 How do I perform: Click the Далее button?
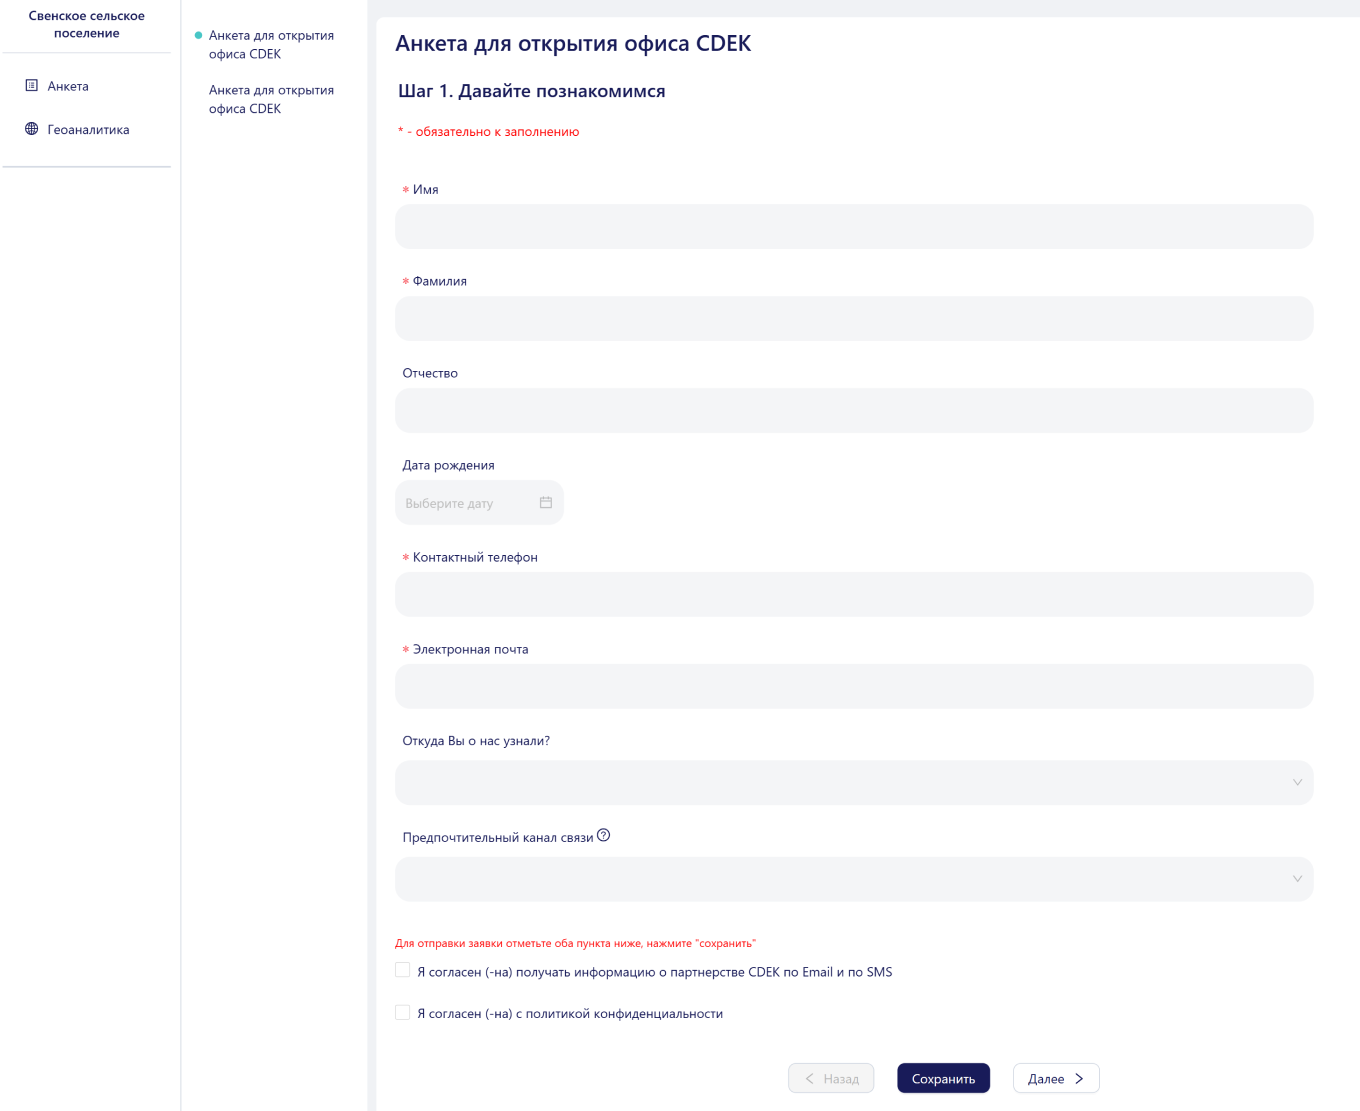tap(1056, 1078)
